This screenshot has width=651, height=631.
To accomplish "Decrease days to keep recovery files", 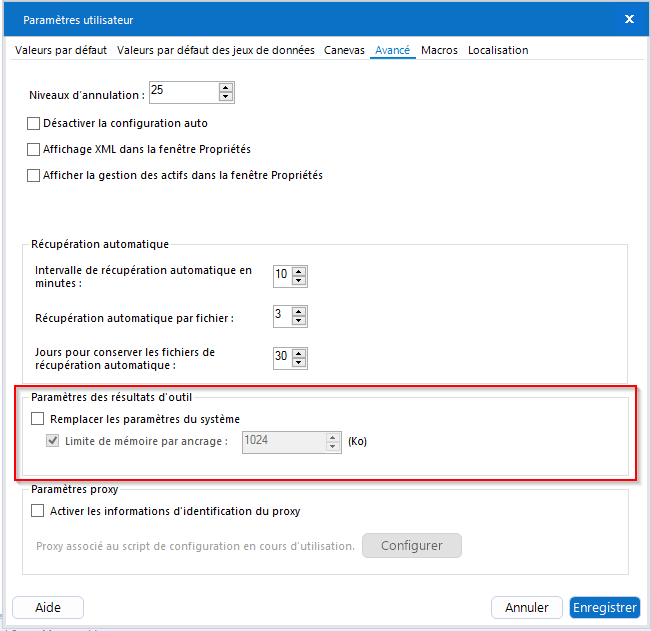I will [299, 362].
